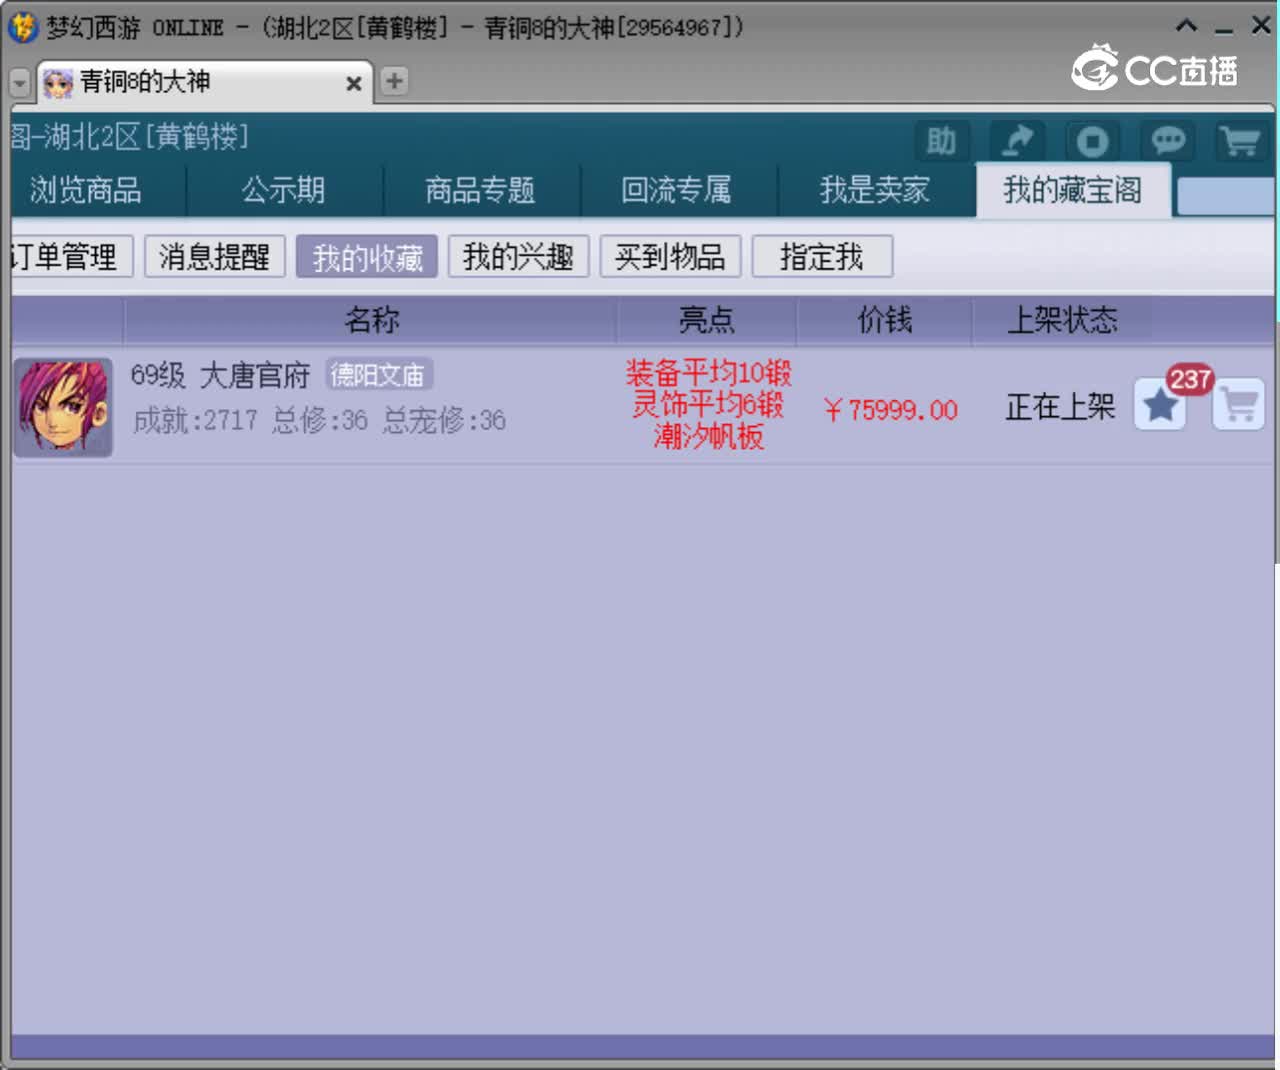Click the search input field beside 我的藏宝阁

click(1226, 196)
